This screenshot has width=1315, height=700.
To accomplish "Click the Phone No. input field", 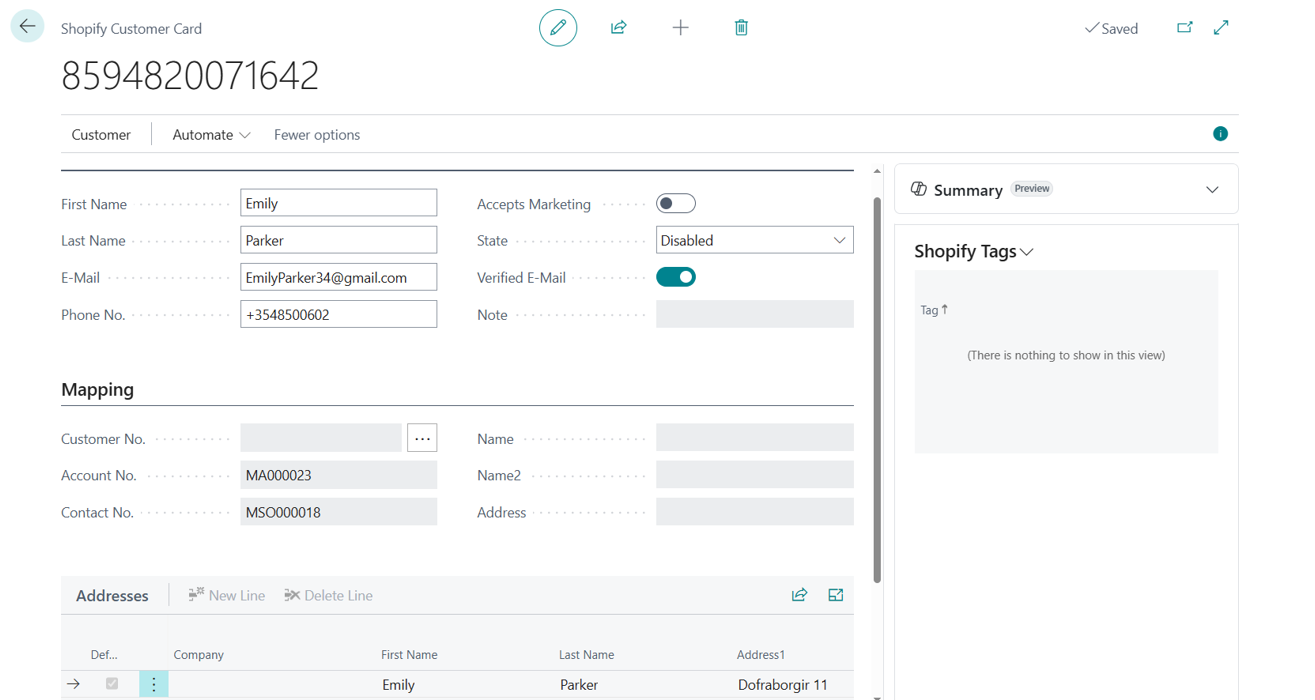I will pyautogui.click(x=338, y=315).
